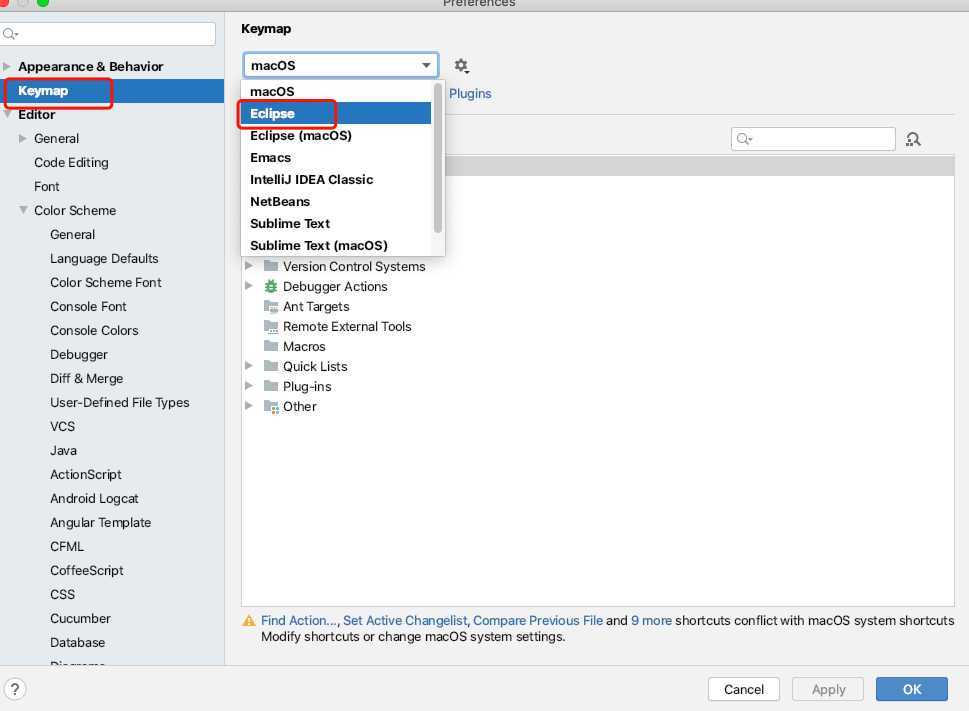Open Console Font settings
This screenshot has width=969, height=711.
click(88, 306)
